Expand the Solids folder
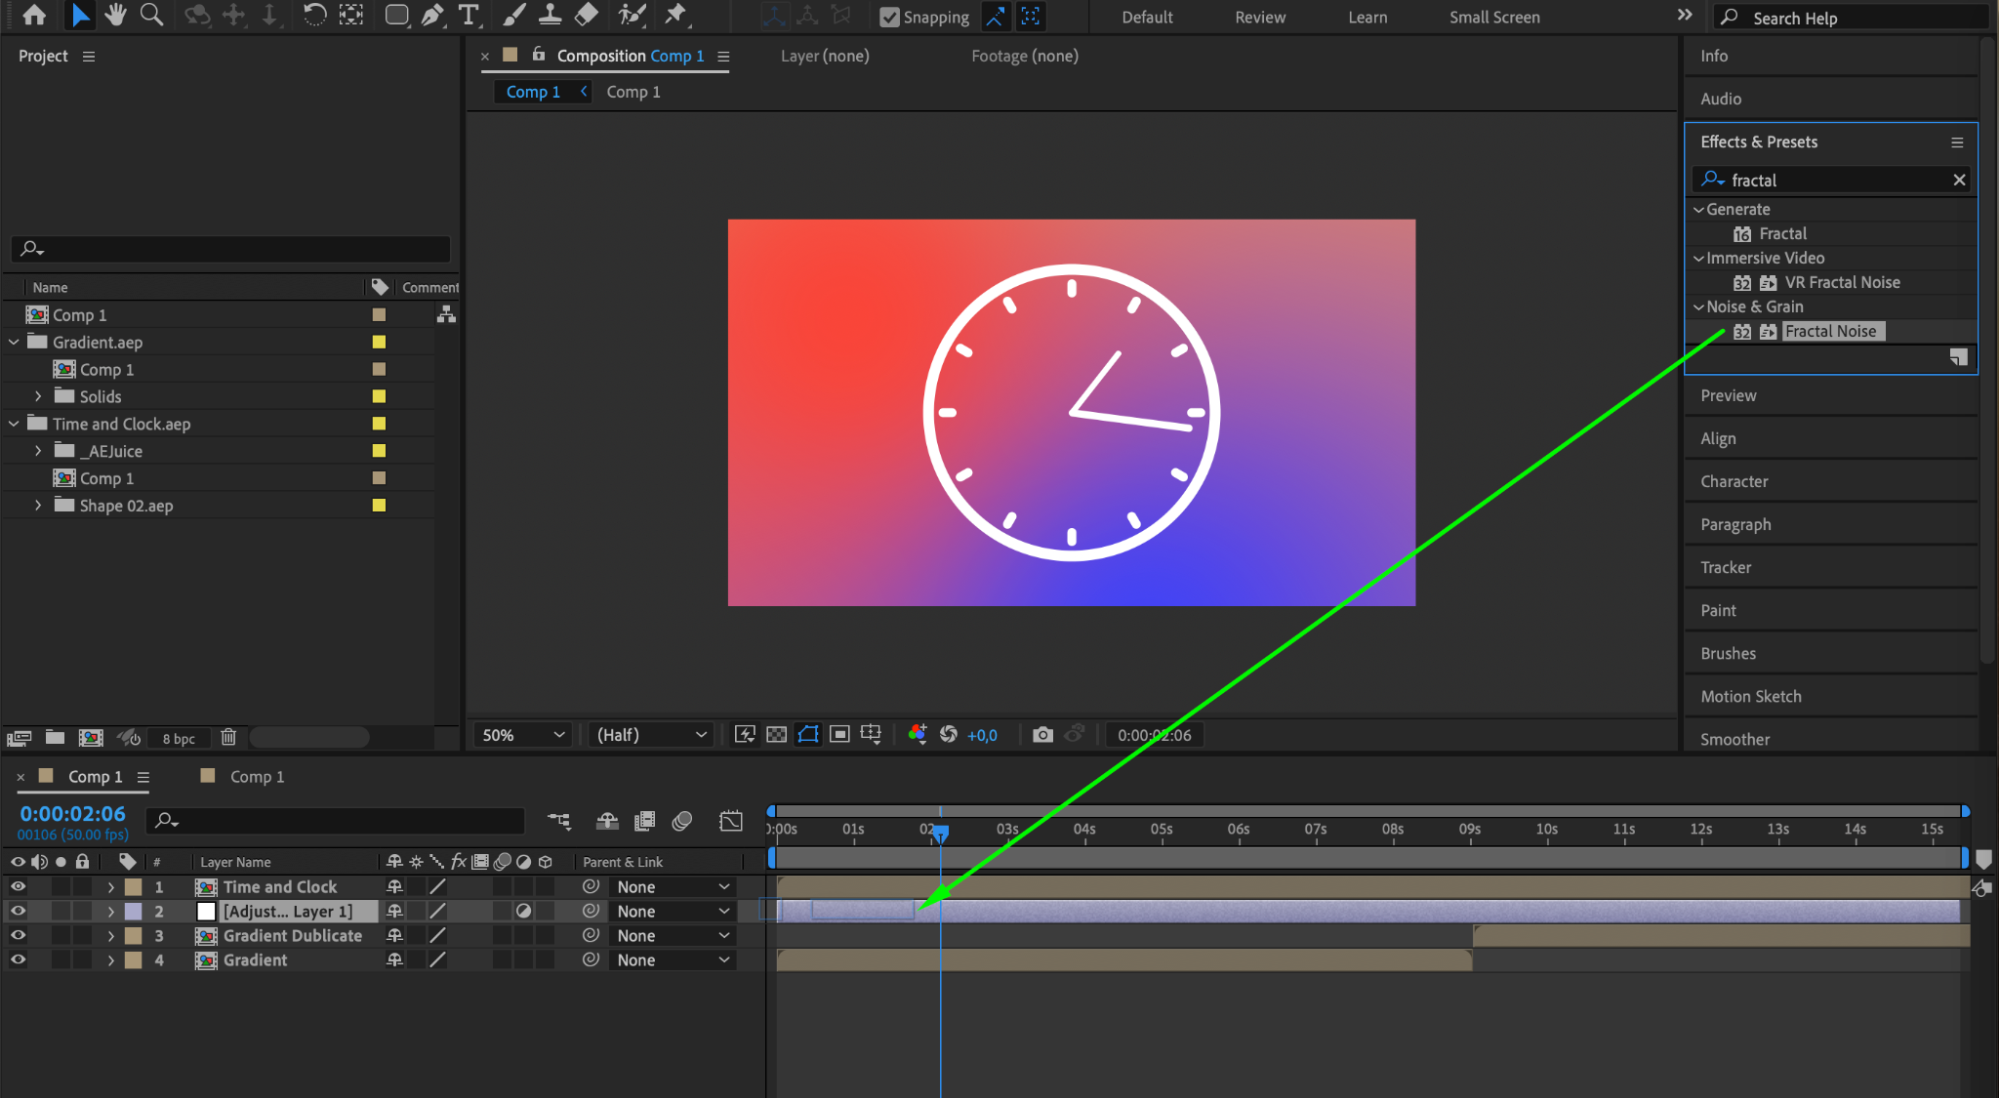Screen dimensions: 1999x1099 coord(38,397)
